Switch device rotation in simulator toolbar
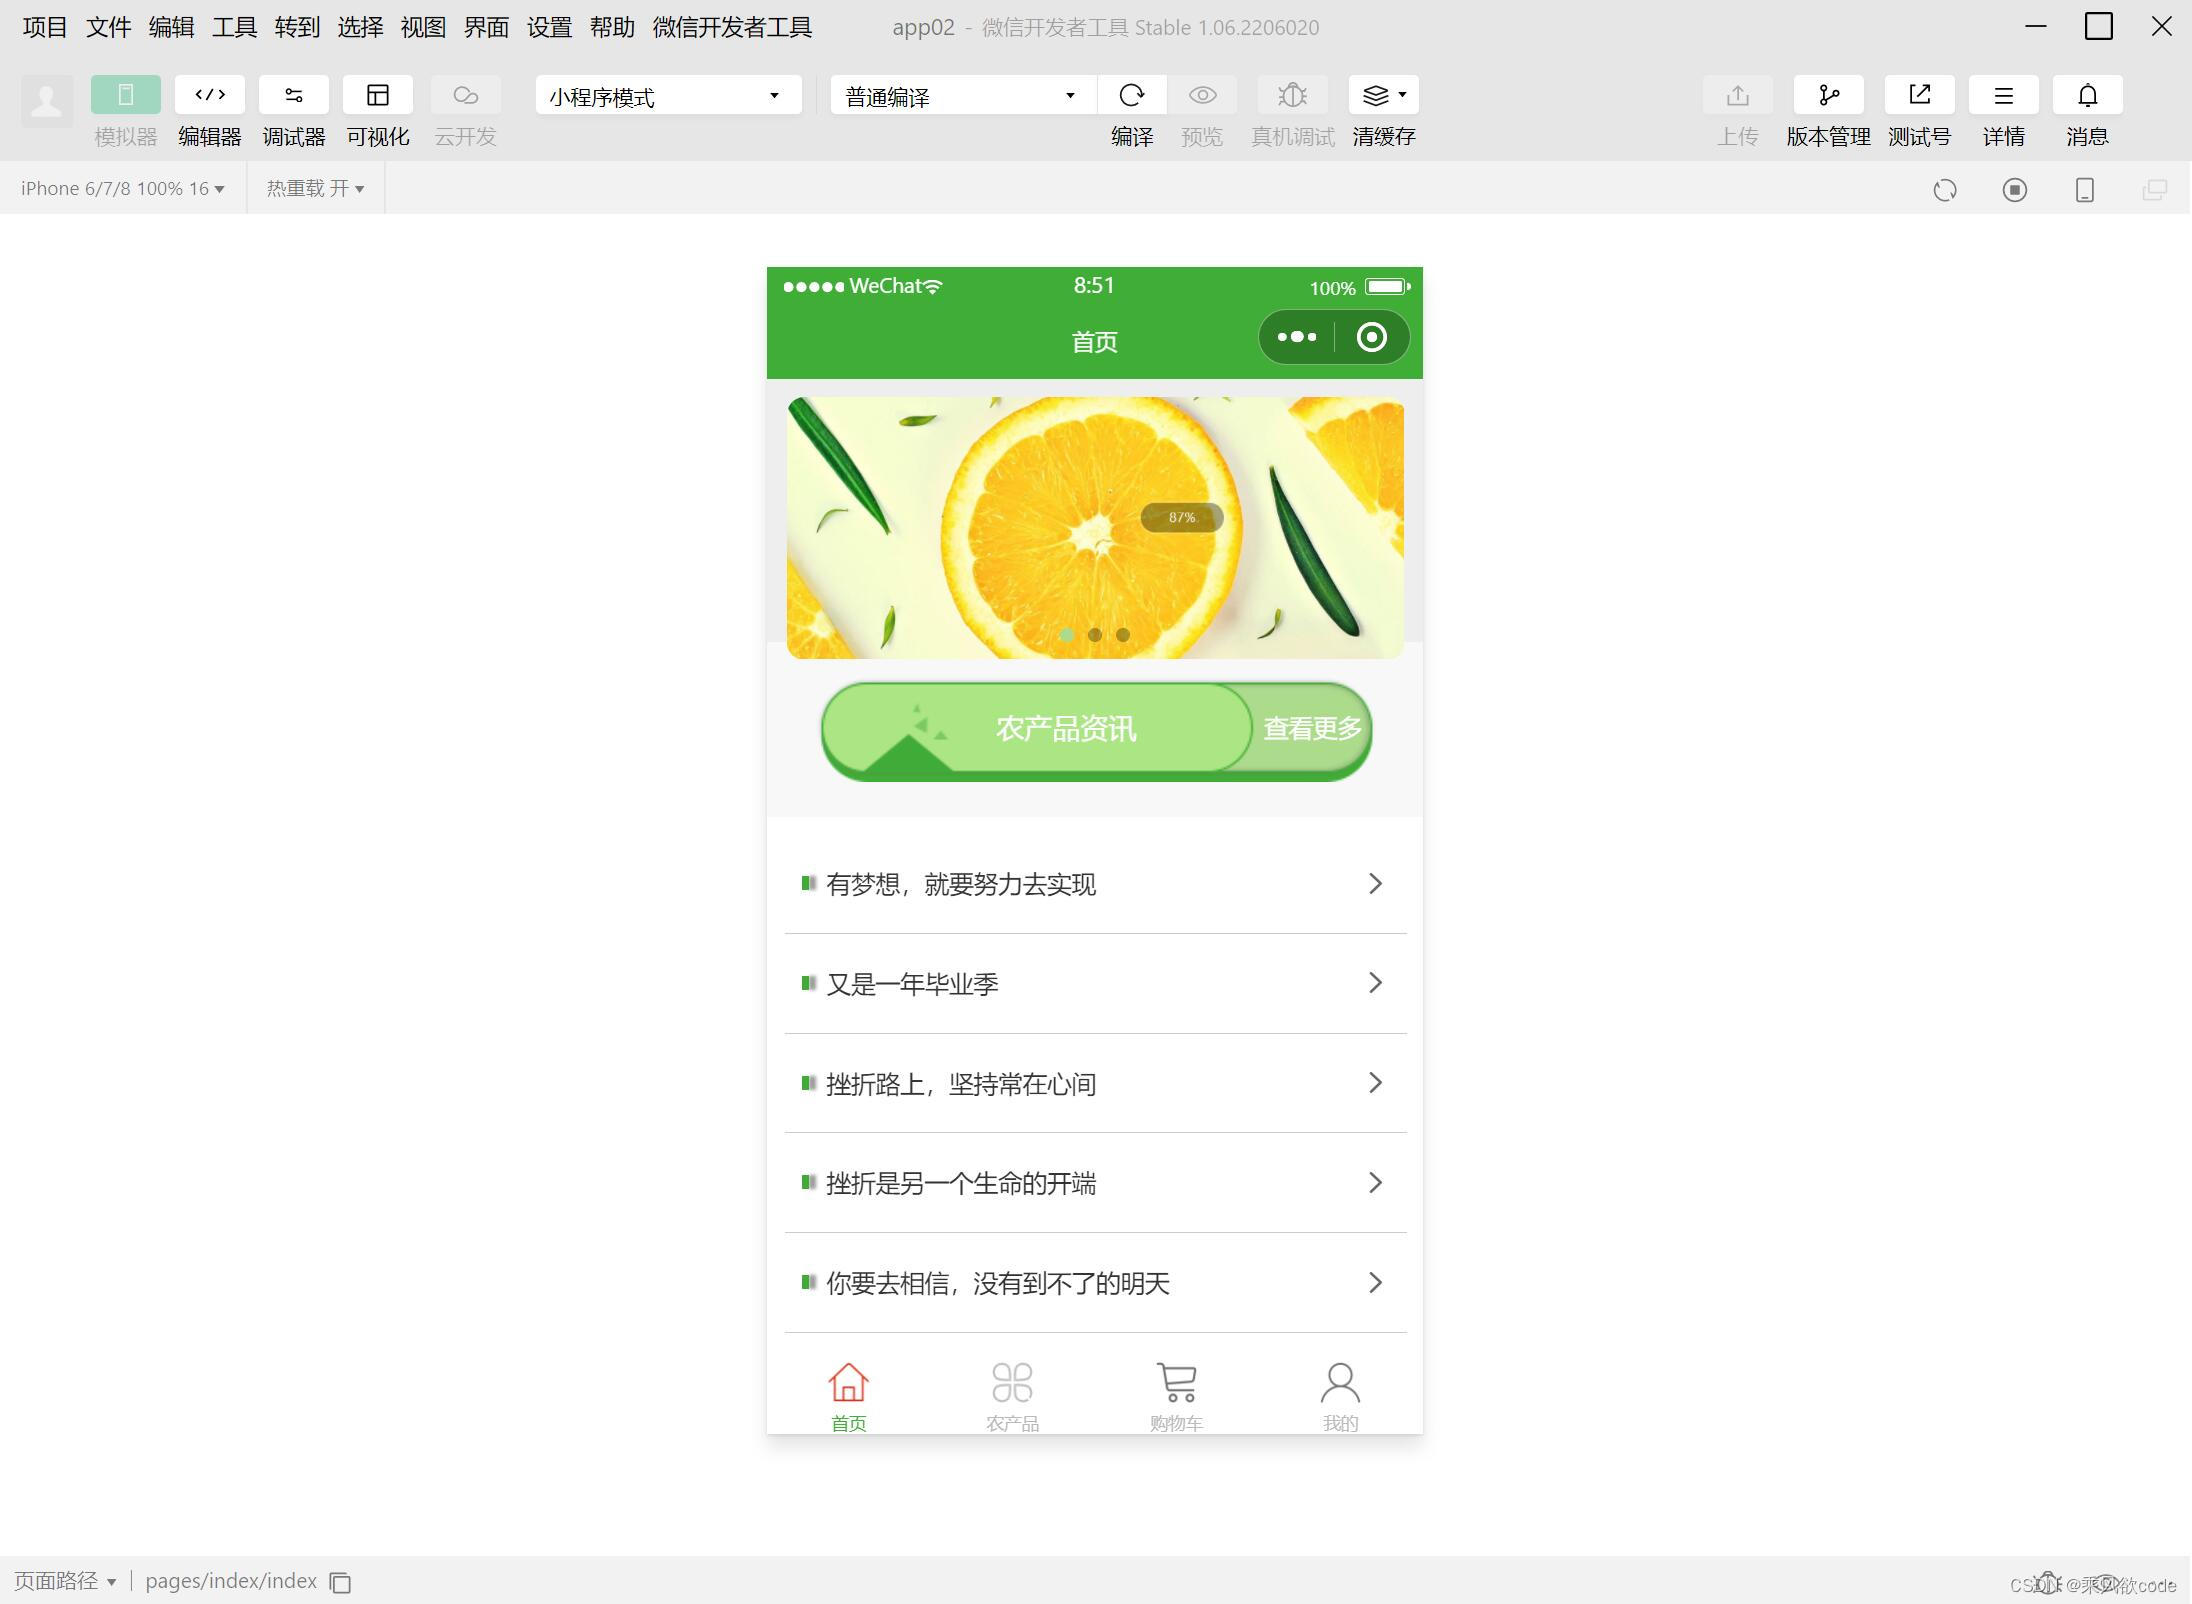The width and height of the screenshot is (2192, 1604). [x=2084, y=189]
